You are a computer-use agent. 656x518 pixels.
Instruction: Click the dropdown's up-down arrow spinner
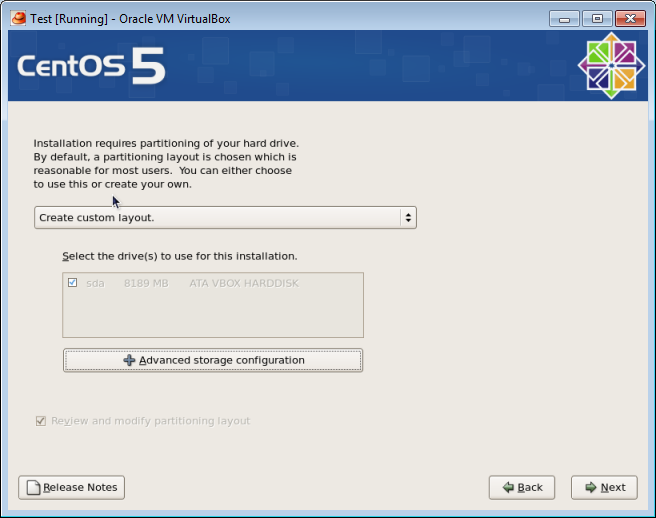click(x=408, y=218)
